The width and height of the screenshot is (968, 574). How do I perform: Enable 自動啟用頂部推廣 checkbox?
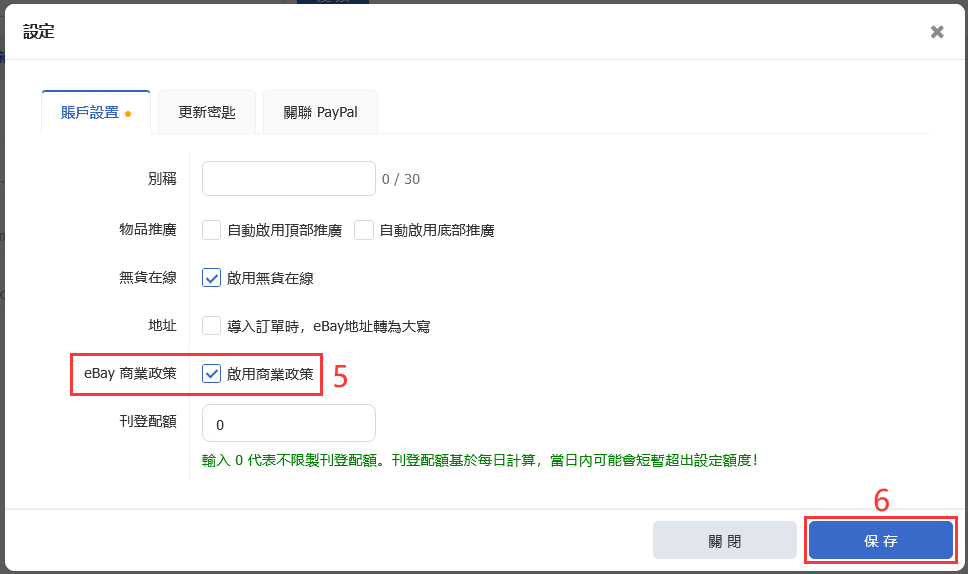(x=212, y=230)
